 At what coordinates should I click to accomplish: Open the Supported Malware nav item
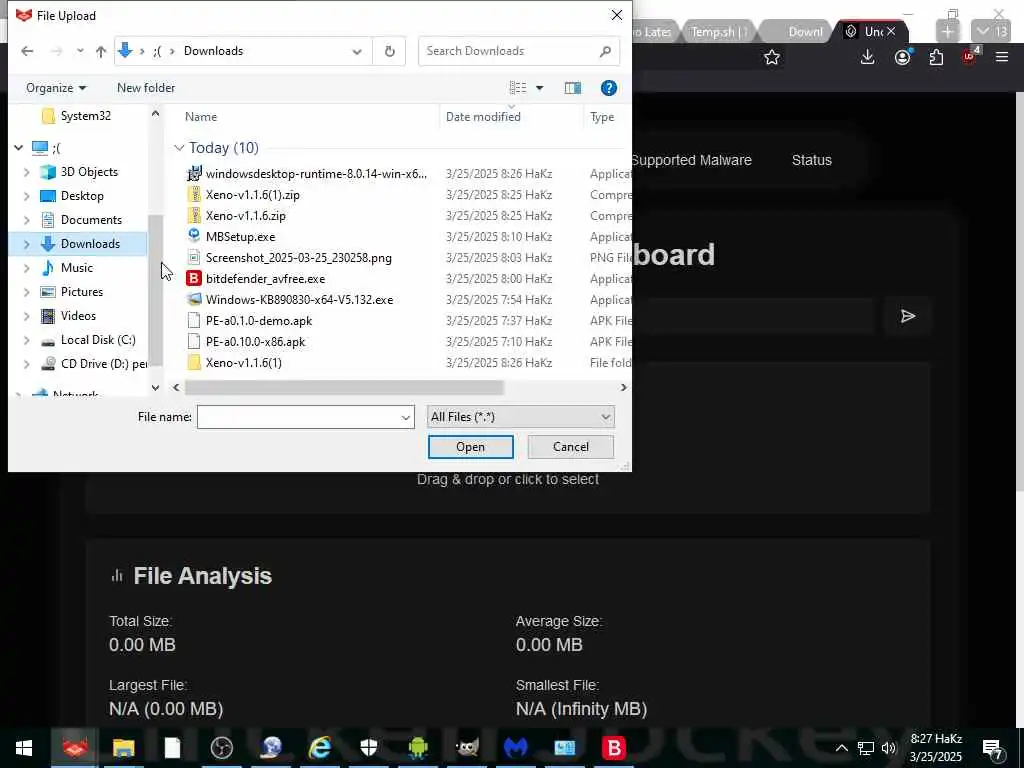[691, 160]
